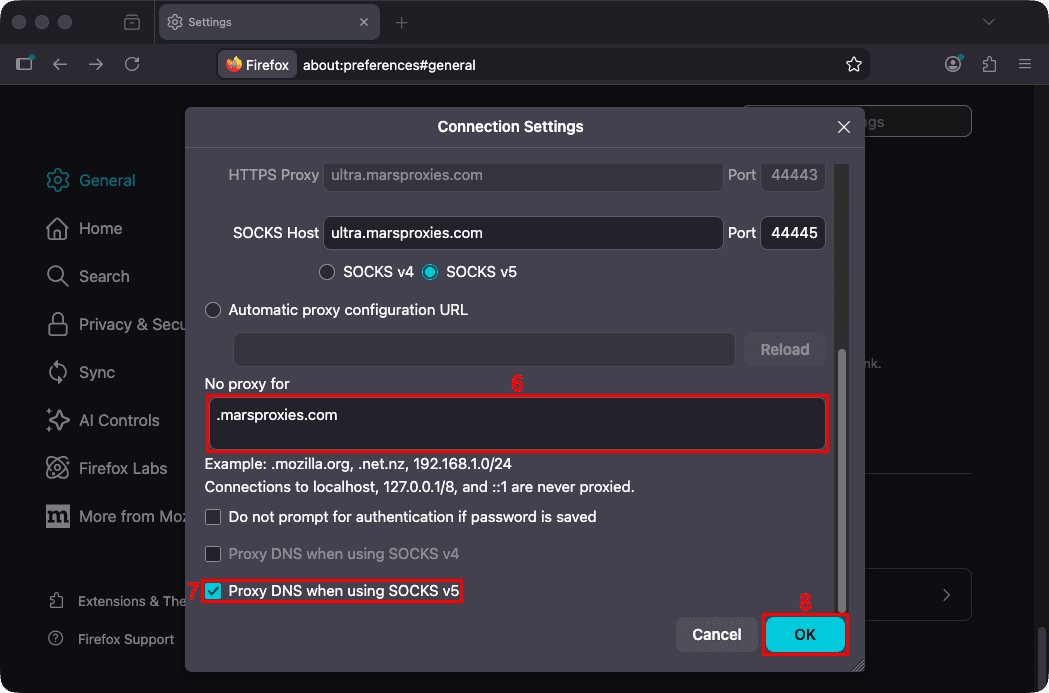Click the right chevron in the background settings page

click(x=946, y=595)
